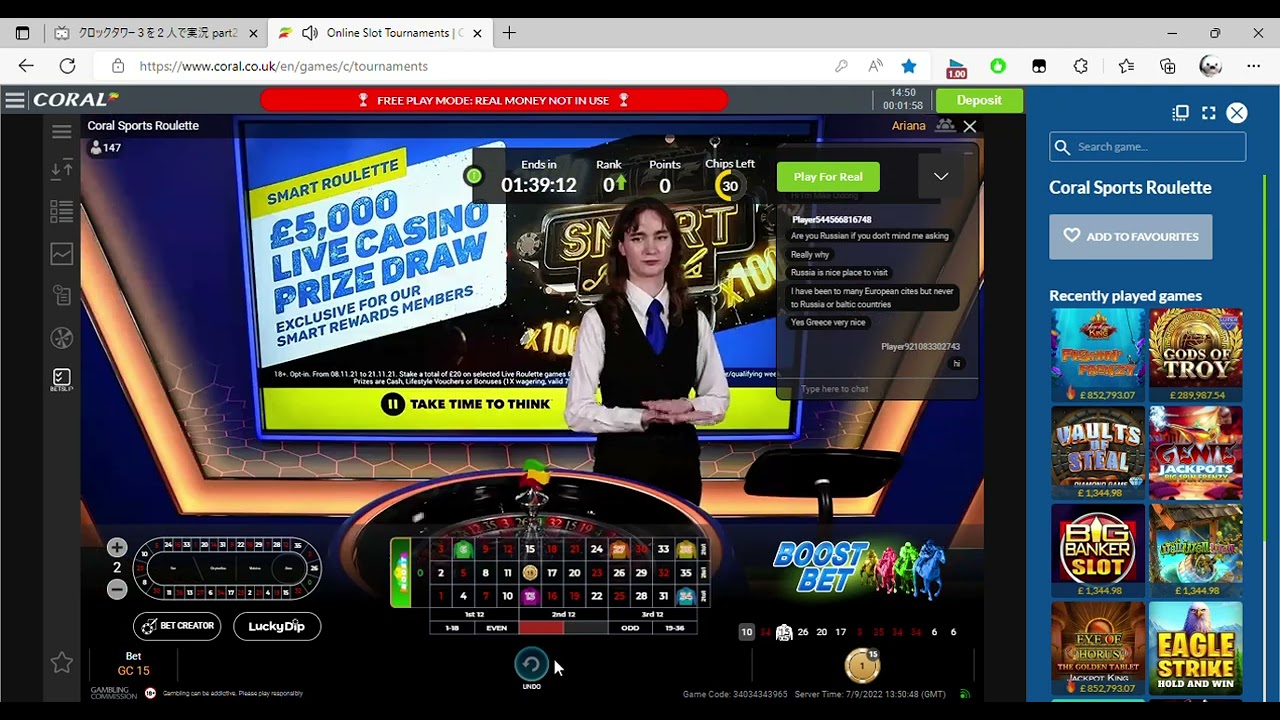Screen dimensions: 1280x720
Task: Open the bet history clock-document icon
Action: 62,296
